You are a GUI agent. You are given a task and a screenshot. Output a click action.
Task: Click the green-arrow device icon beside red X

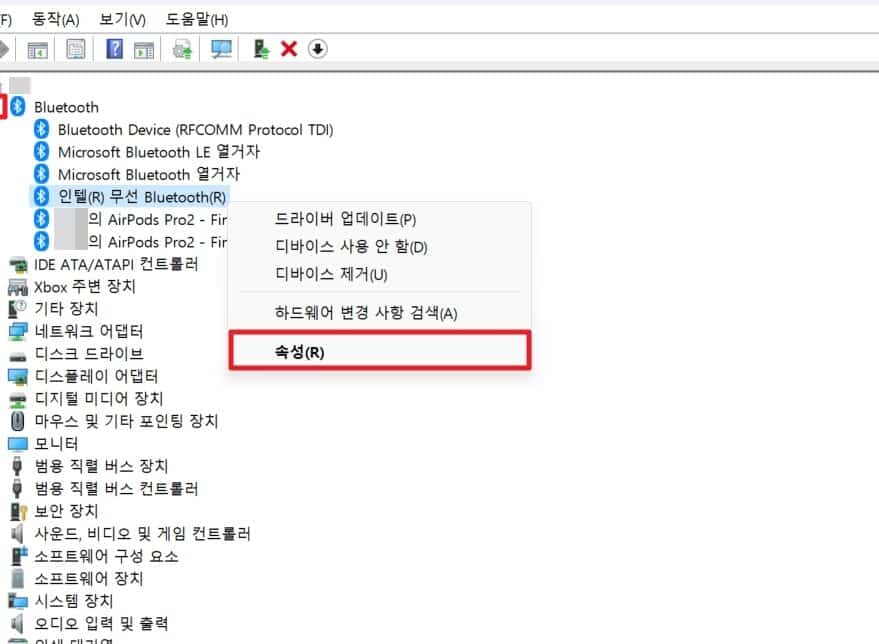click(262, 49)
